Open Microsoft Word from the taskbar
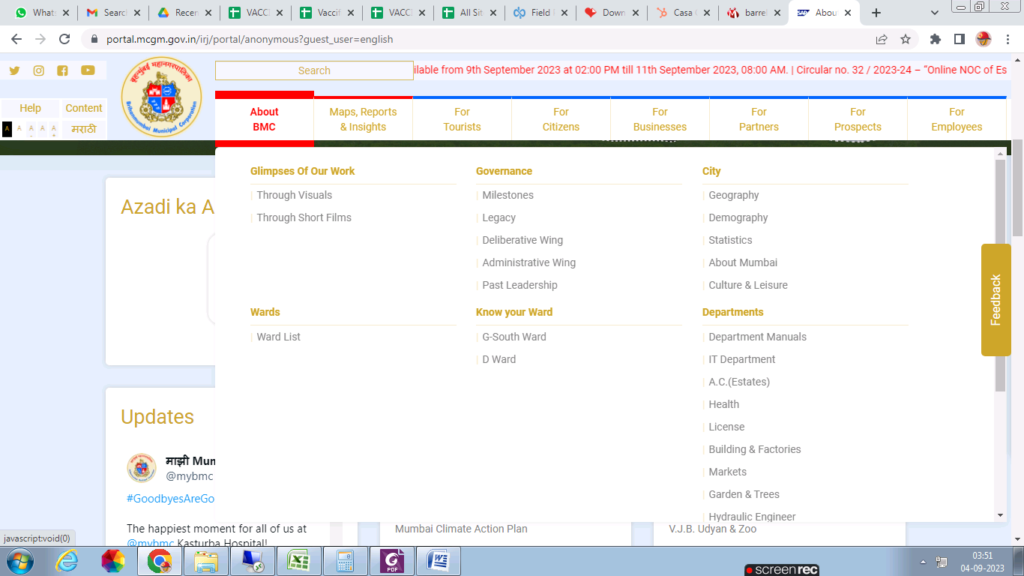This screenshot has height=576, width=1024. click(x=436, y=561)
